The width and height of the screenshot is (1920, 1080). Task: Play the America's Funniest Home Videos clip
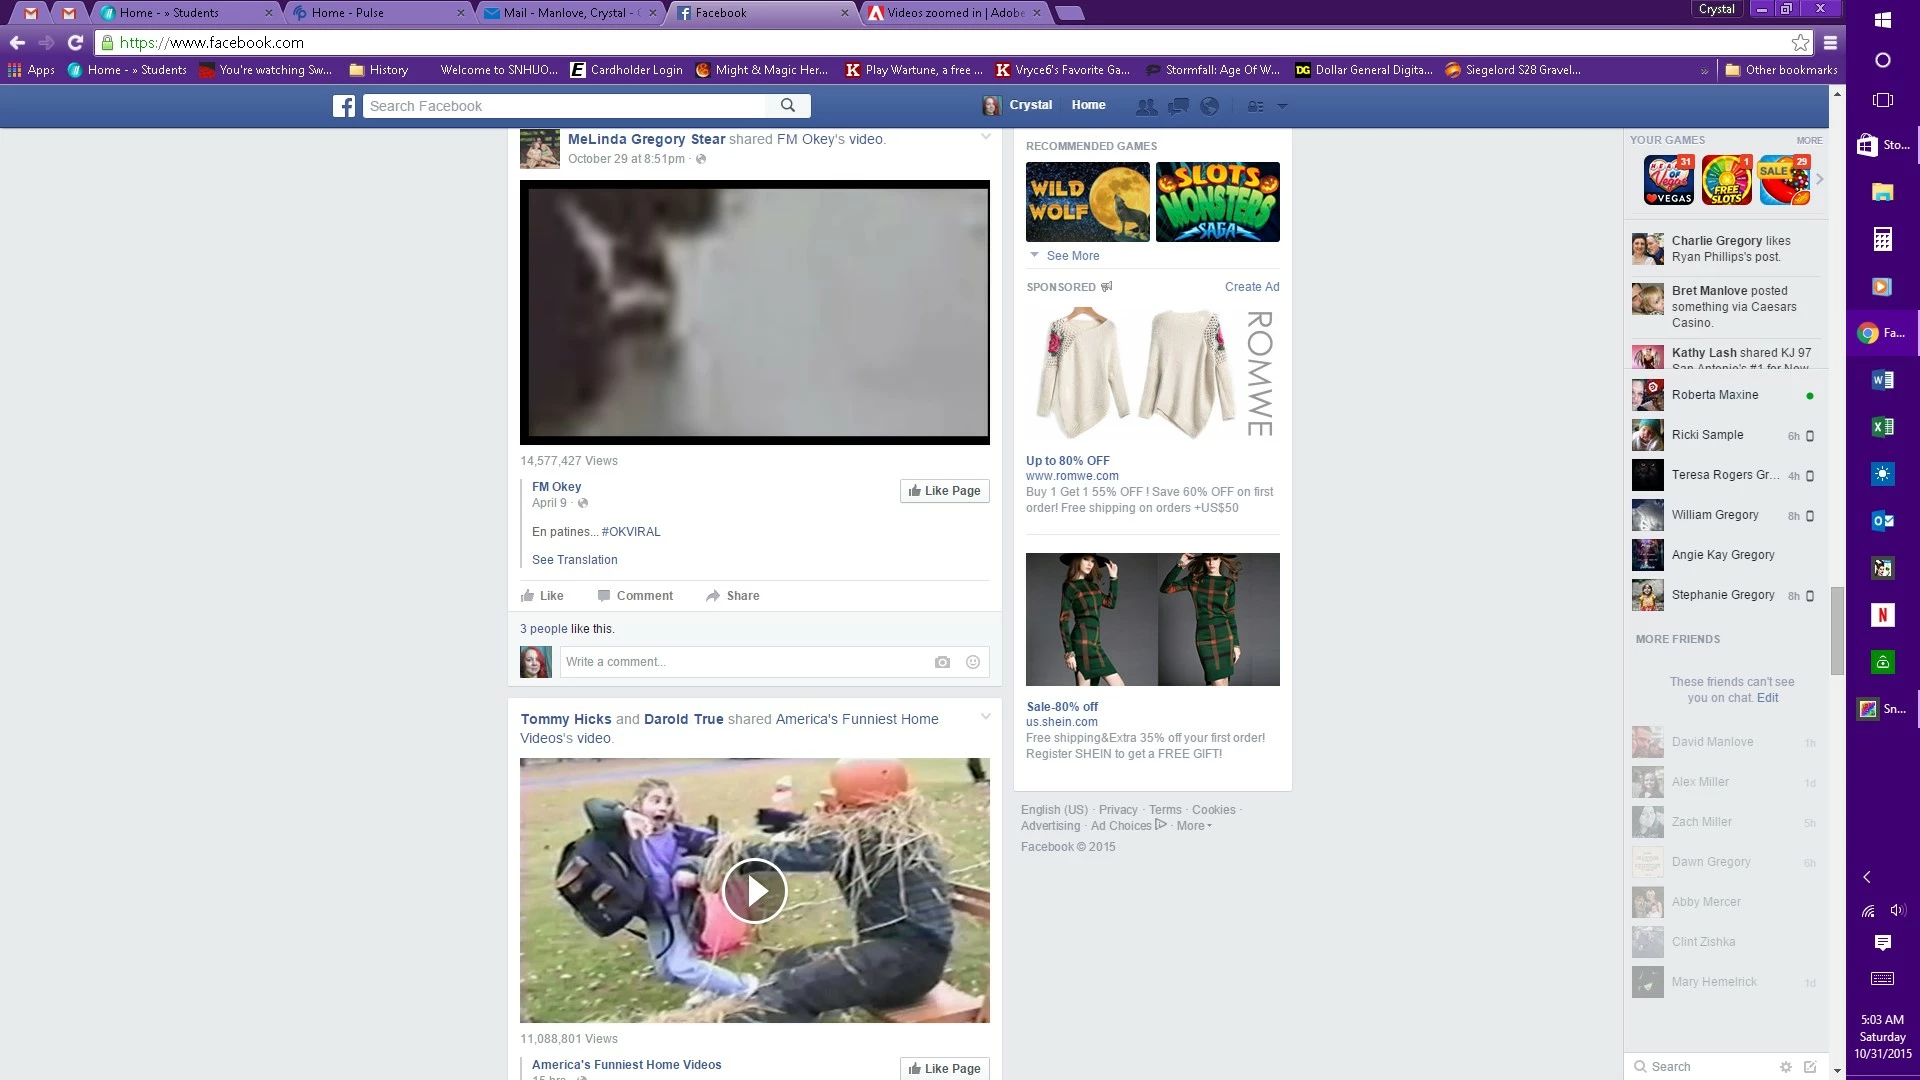(x=754, y=891)
